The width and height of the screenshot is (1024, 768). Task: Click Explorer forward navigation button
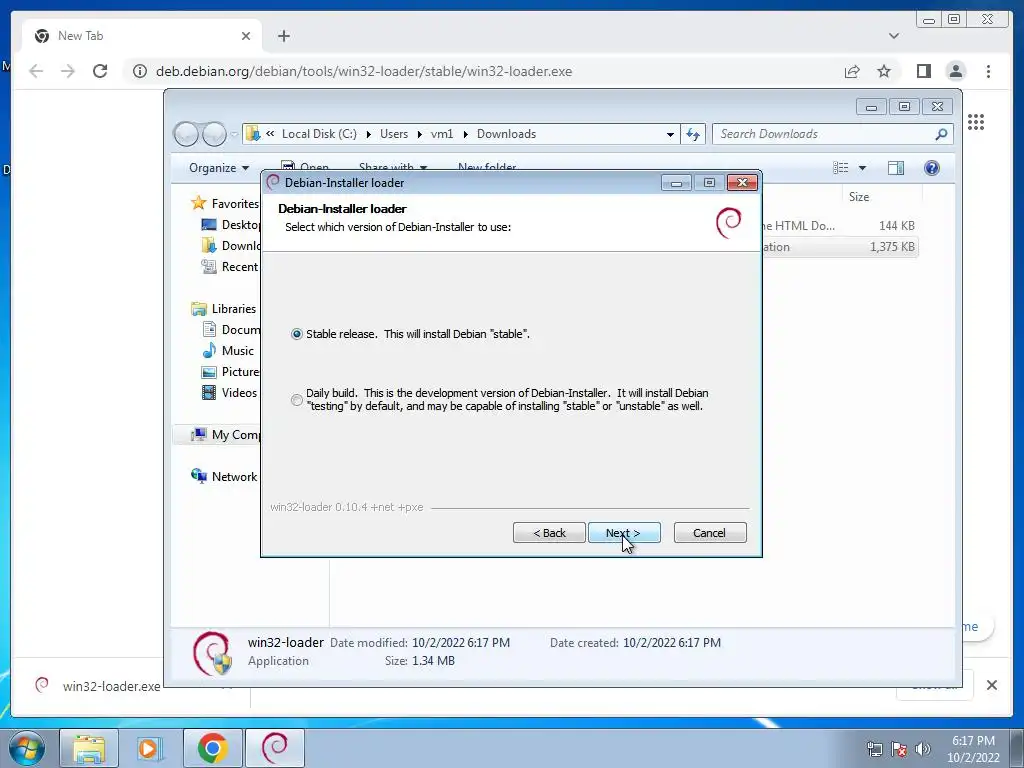click(x=214, y=134)
